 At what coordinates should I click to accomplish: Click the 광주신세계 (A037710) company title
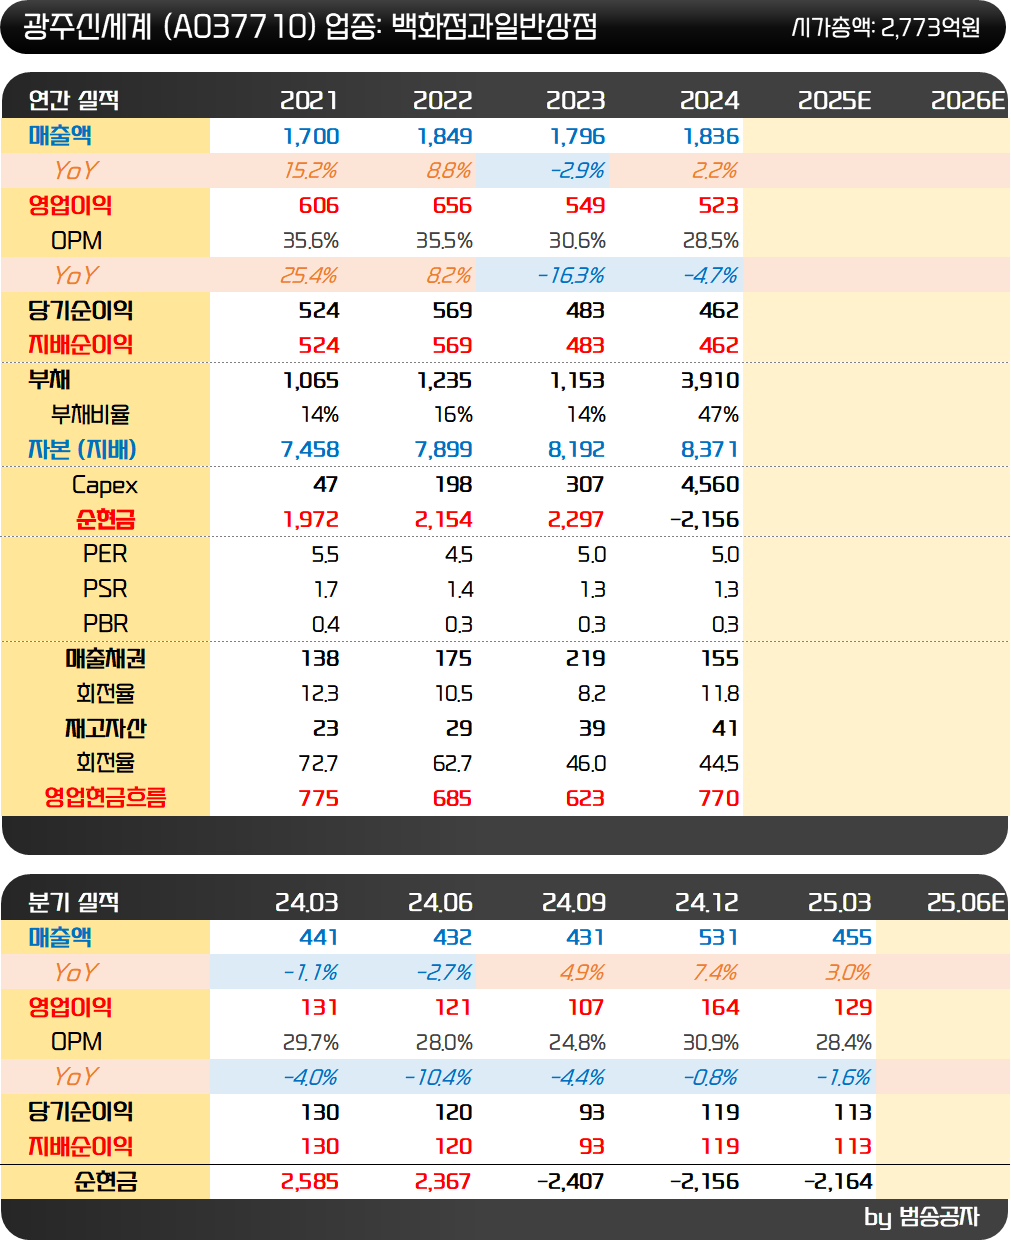pyautogui.click(x=169, y=27)
